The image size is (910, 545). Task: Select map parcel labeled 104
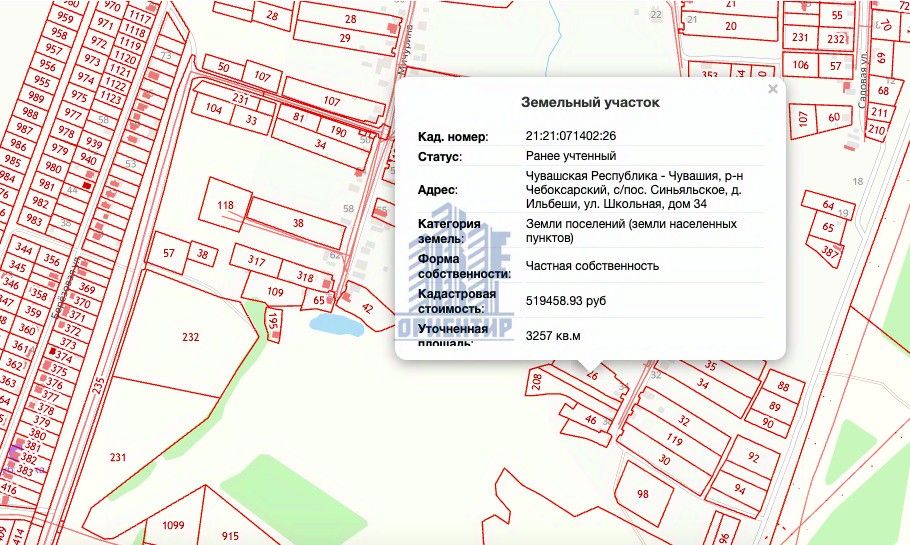[214, 108]
